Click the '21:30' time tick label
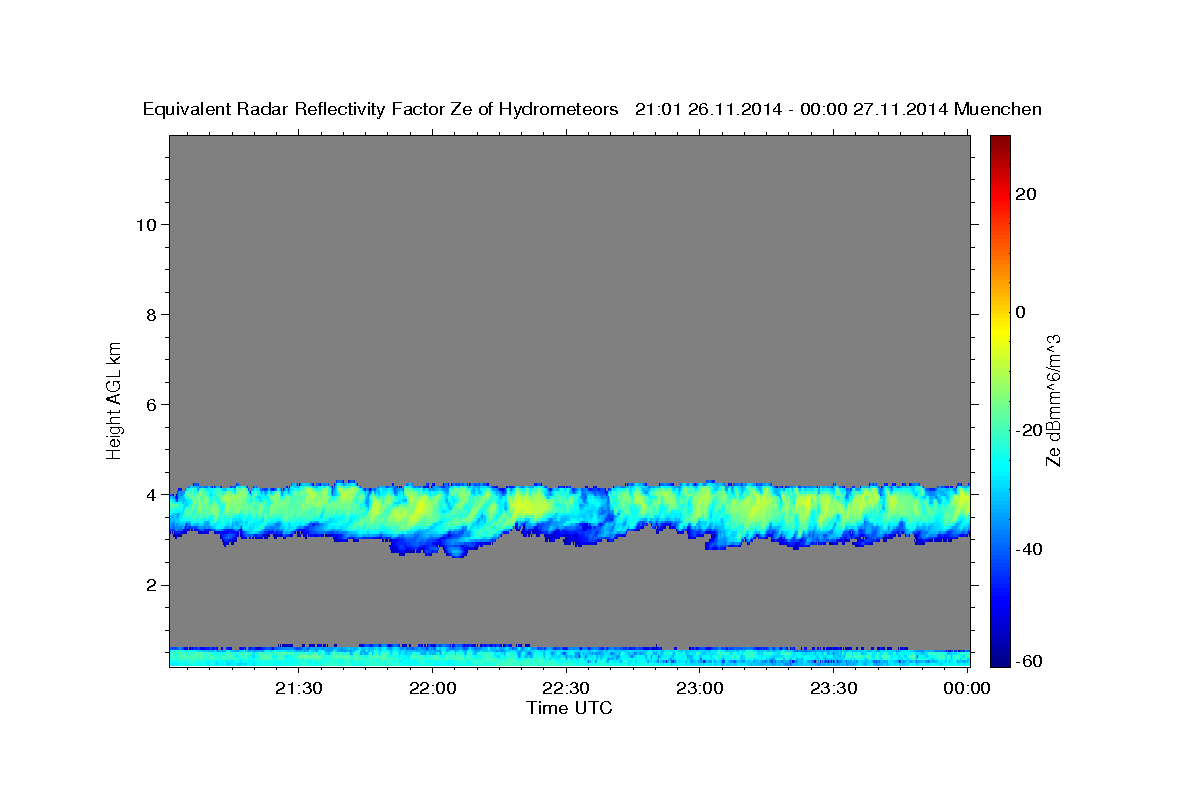 pyautogui.click(x=298, y=688)
